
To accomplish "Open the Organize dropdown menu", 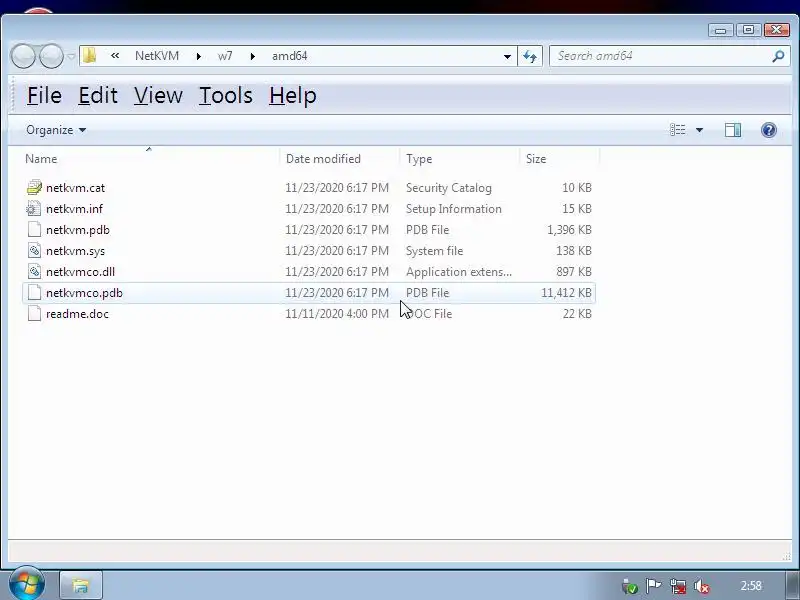I will pos(56,130).
